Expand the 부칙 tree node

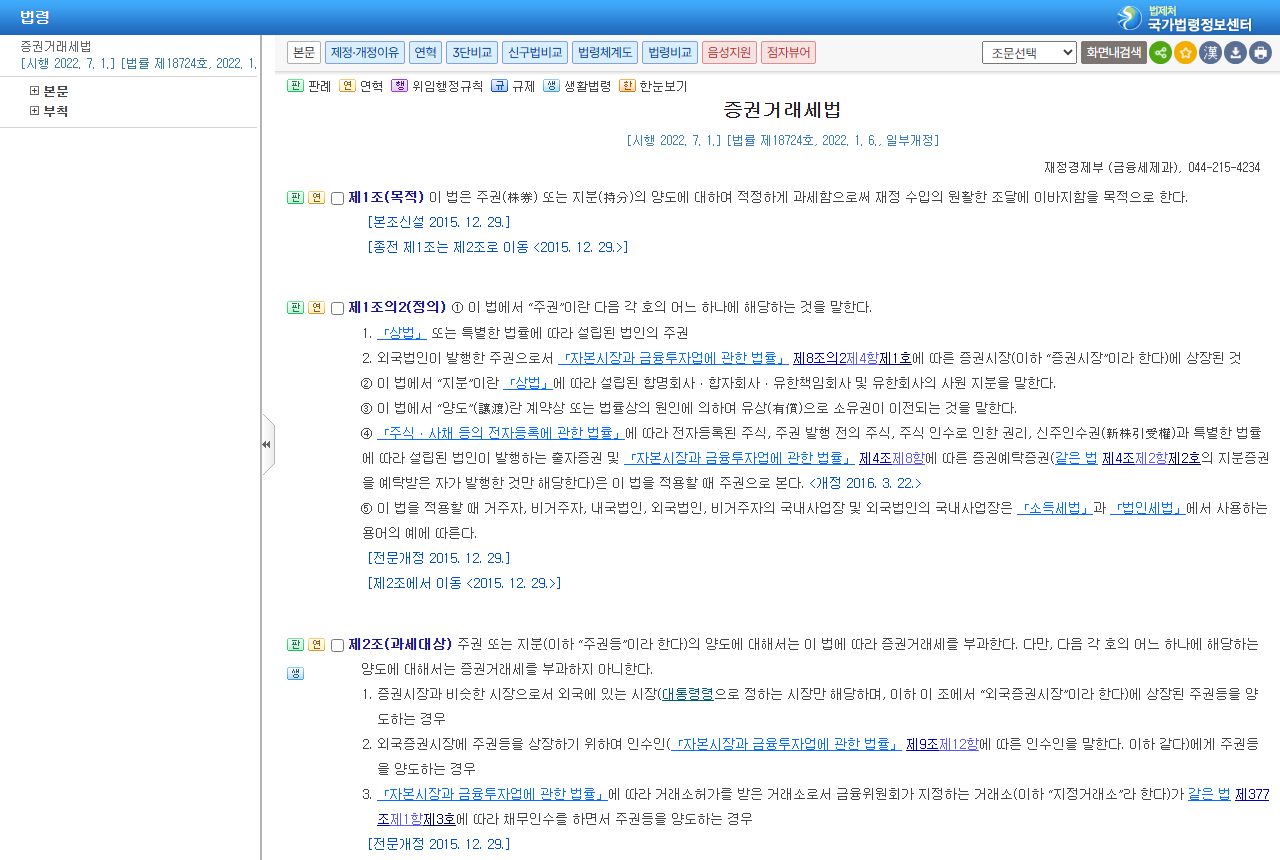click(x=35, y=111)
